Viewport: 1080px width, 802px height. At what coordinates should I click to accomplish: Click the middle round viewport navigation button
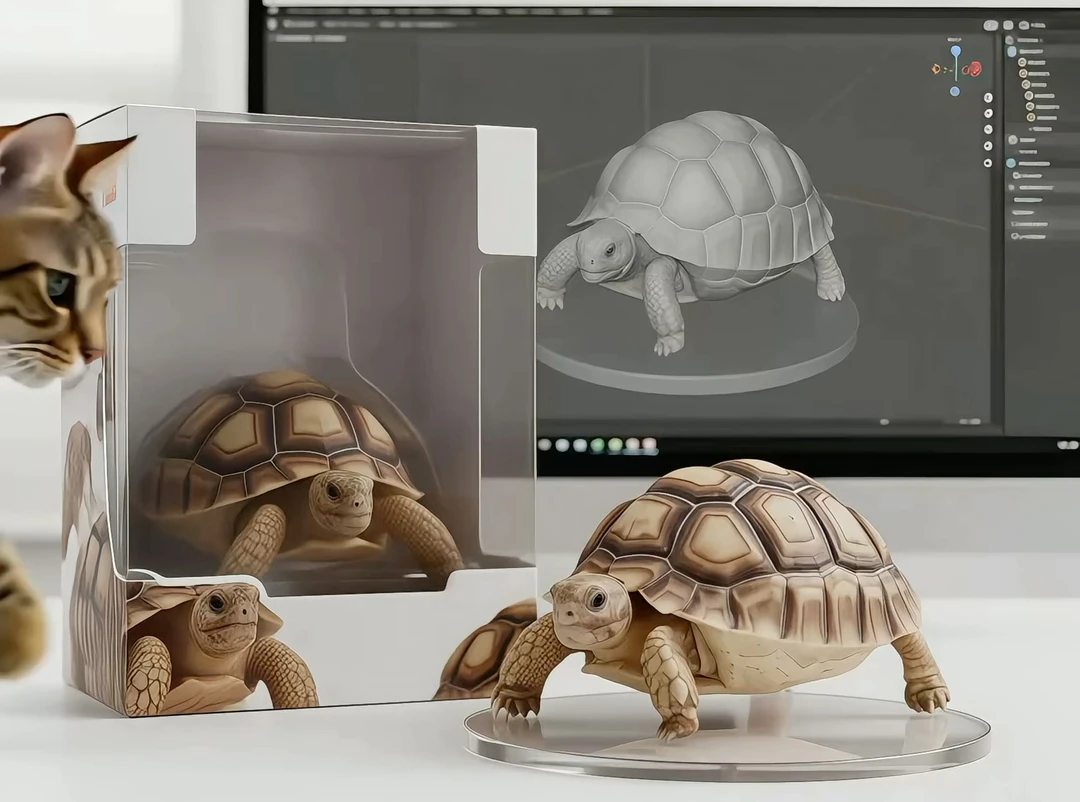[x=988, y=129]
